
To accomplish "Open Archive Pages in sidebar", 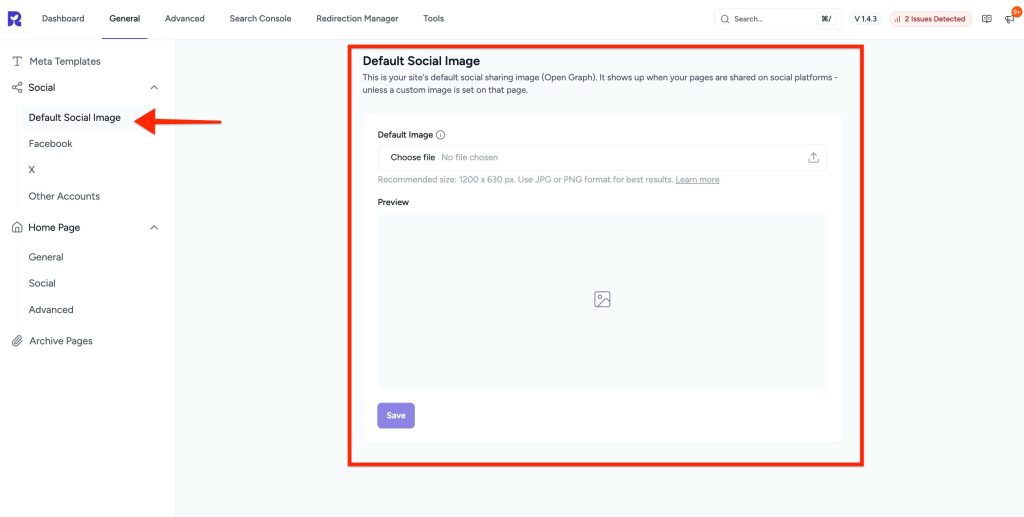I will [x=61, y=341].
